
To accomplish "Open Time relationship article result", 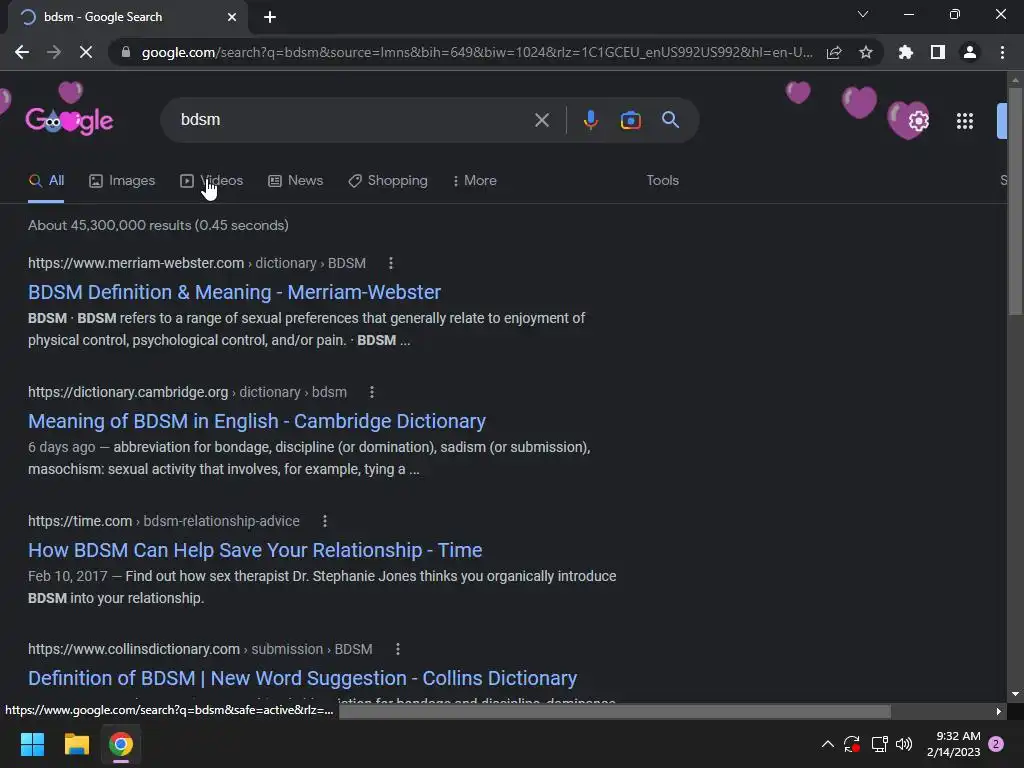I will 255,551.
